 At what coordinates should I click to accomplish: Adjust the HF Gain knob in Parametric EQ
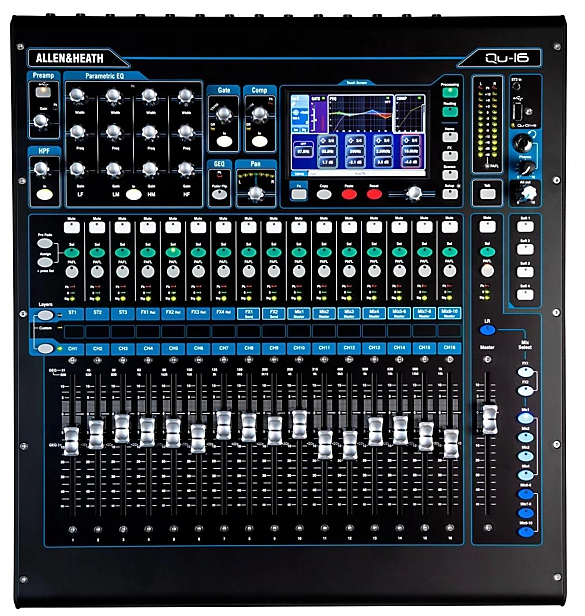tap(185, 169)
